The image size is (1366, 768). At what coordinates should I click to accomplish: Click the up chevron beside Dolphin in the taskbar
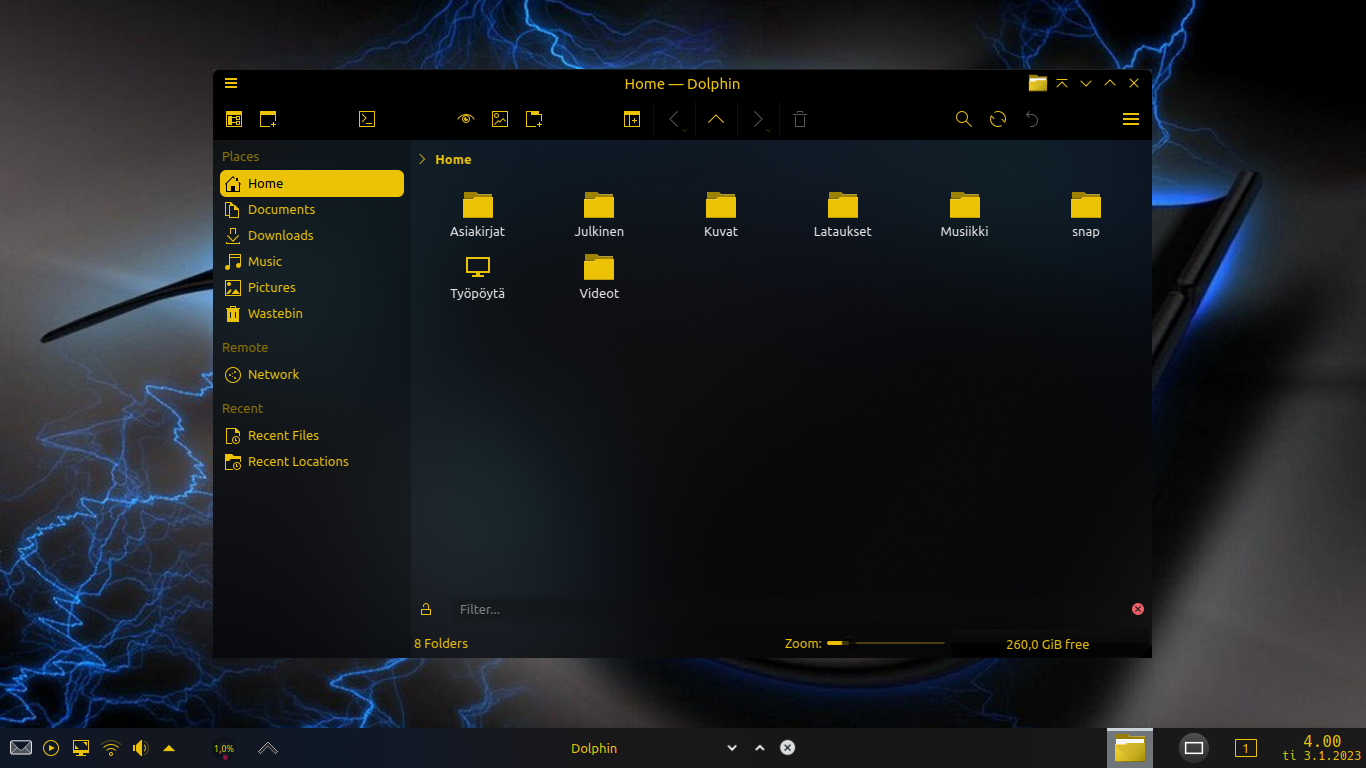(759, 748)
